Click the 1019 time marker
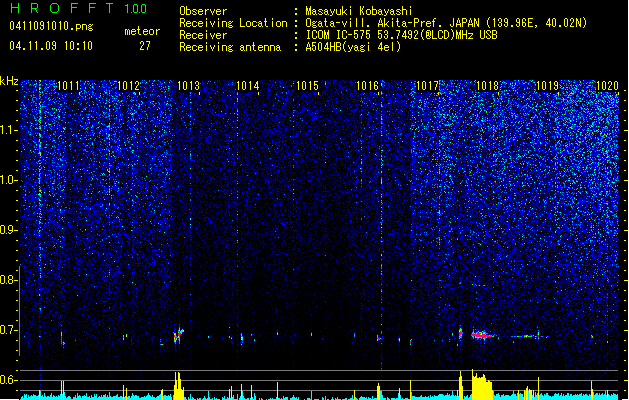Screen dimensions: 629x400 pyautogui.click(x=547, y=86)
